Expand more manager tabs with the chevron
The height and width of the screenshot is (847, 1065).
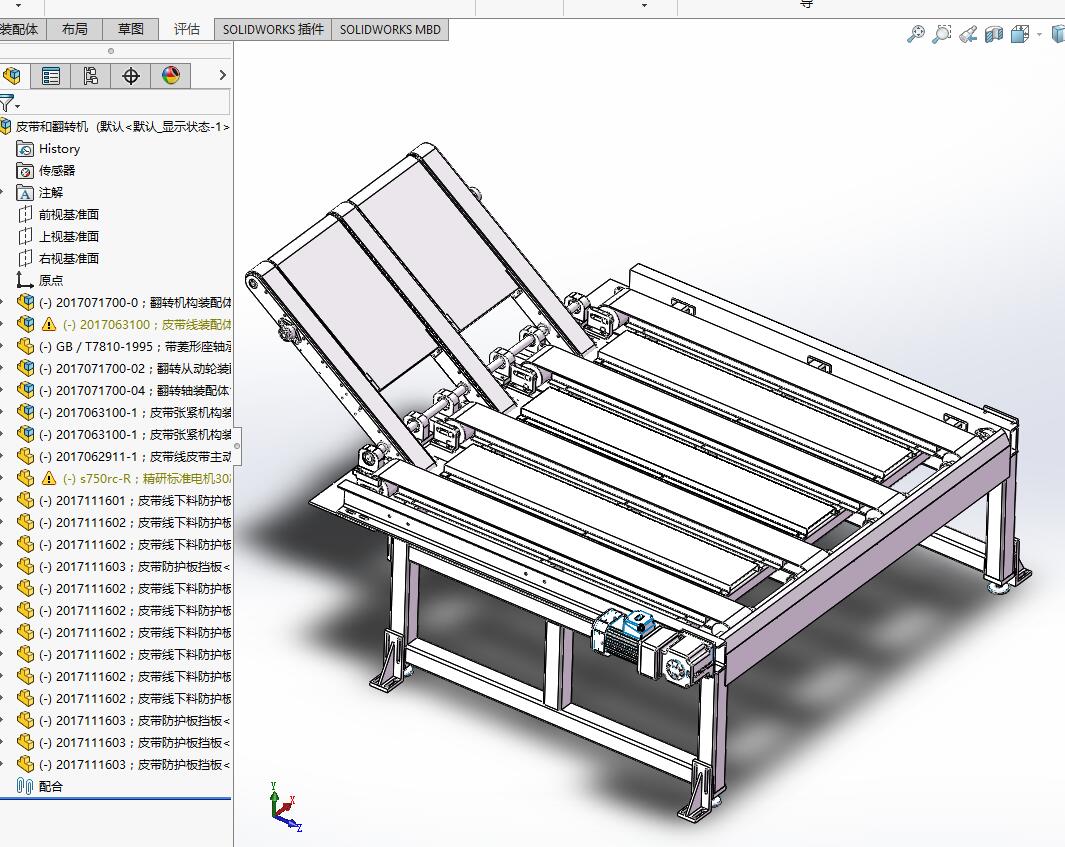(x=222, y=75)
